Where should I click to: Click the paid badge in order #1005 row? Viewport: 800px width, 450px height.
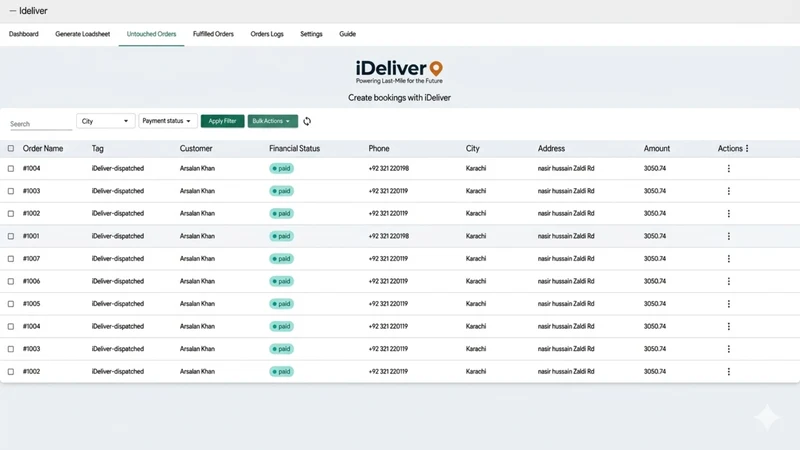282,304
